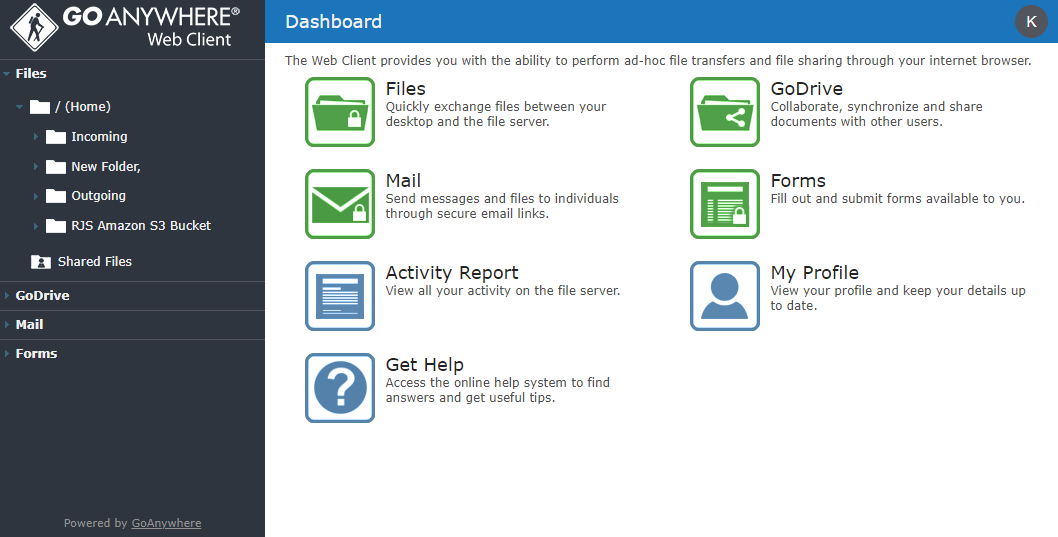Select the Outgoing folder in tree
The width and height of the screenshot is (1058, 537).
(98, 196)
